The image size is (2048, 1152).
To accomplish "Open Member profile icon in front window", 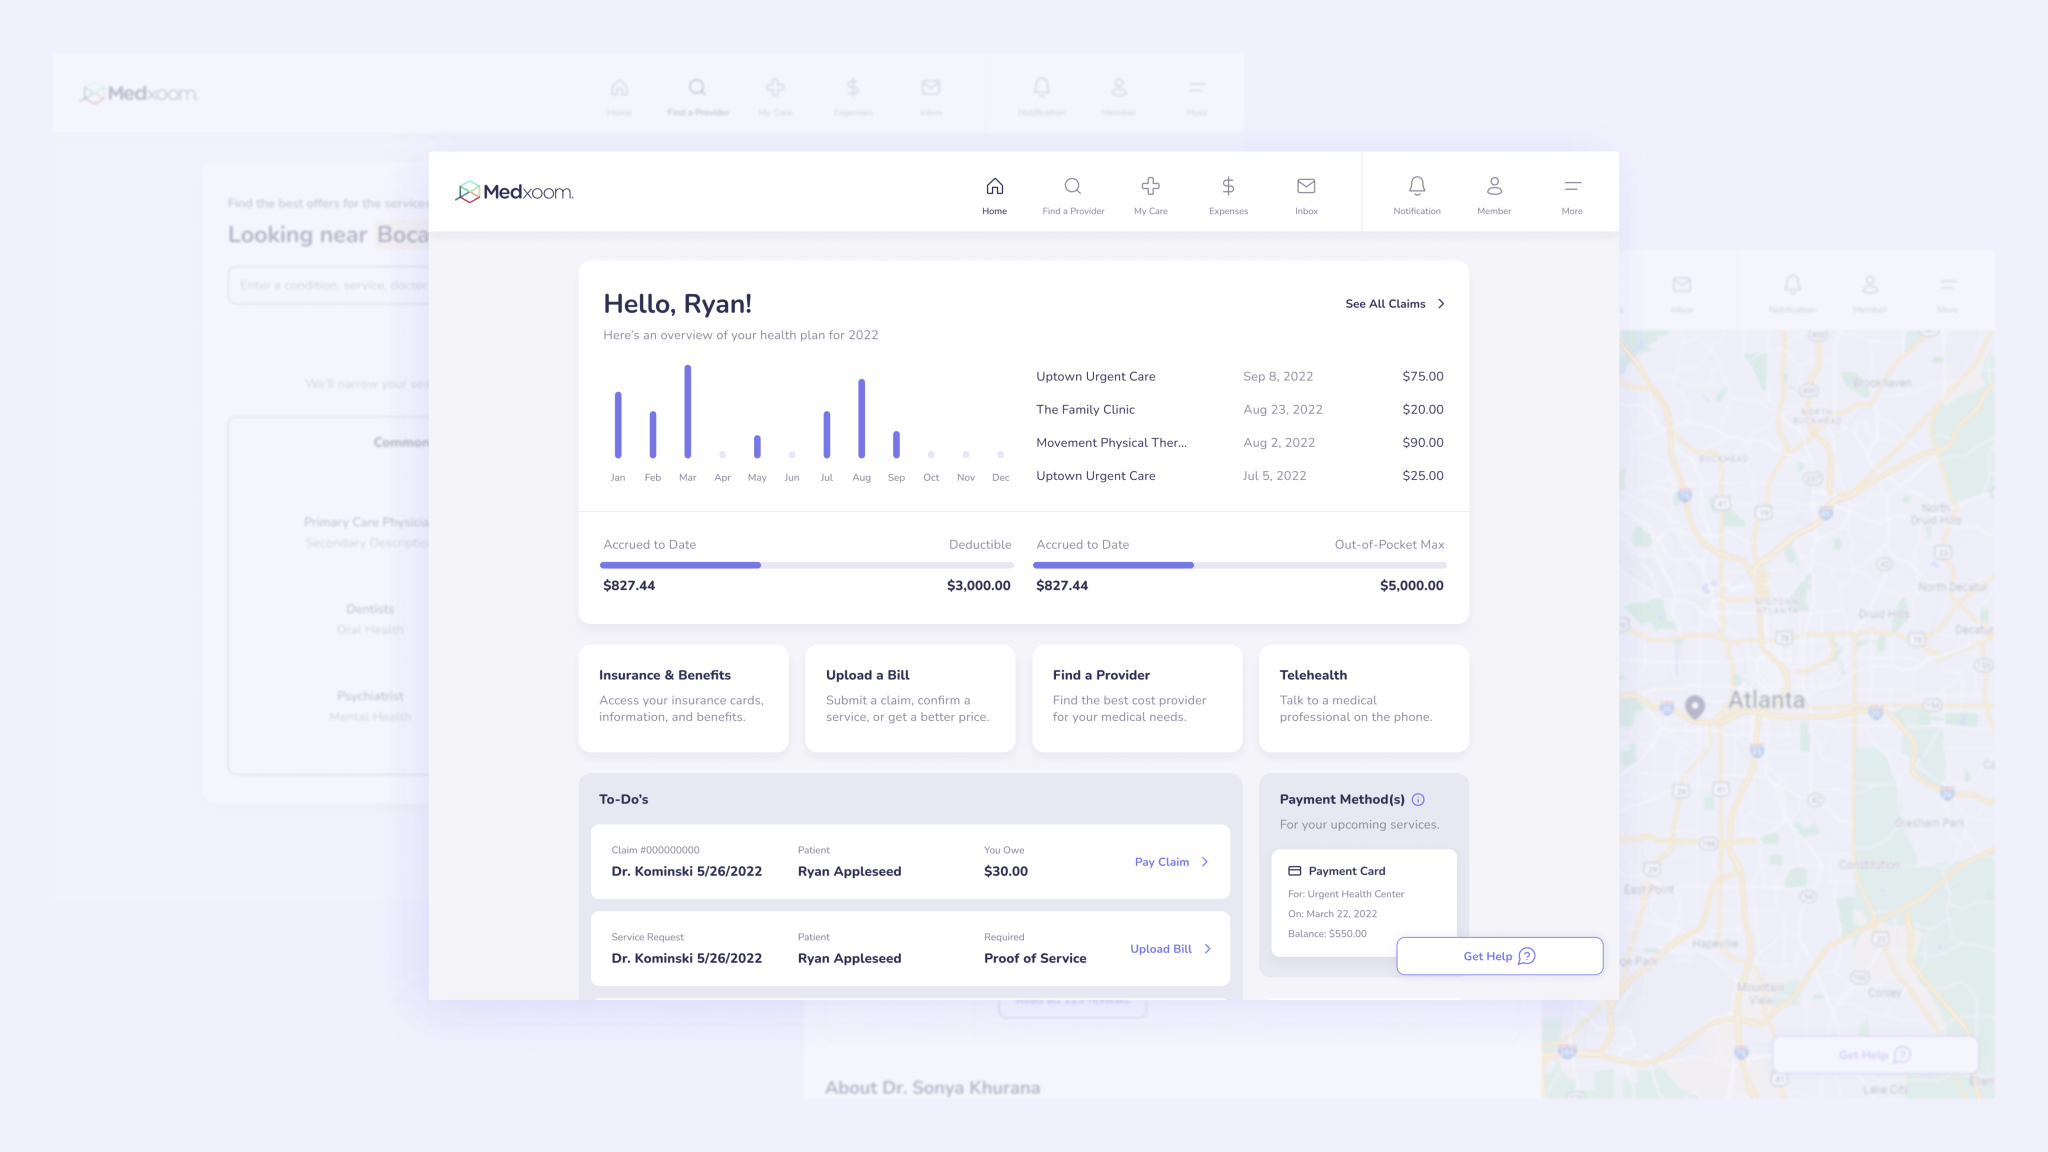I will click(x=1494, y=186).
